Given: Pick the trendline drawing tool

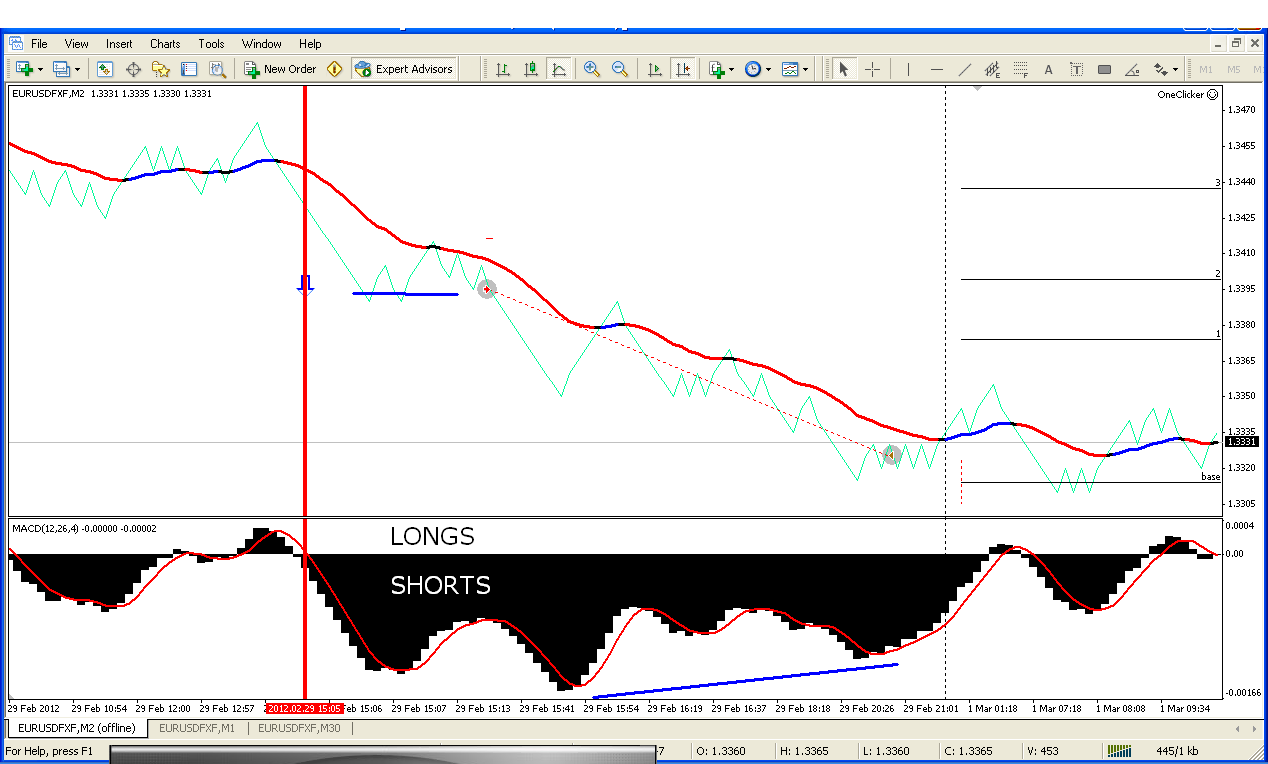Looking at the screenshot, I should coord(965,69).
